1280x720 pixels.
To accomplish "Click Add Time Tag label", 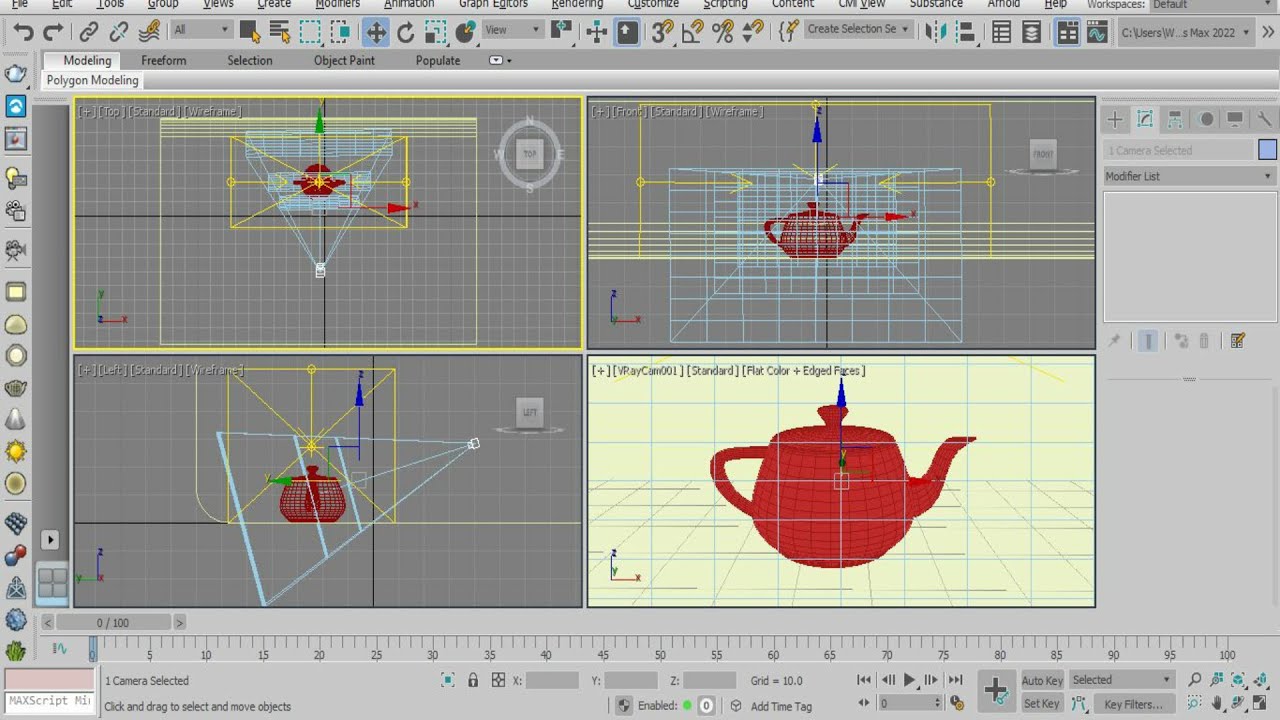I will tap(781, 706).
